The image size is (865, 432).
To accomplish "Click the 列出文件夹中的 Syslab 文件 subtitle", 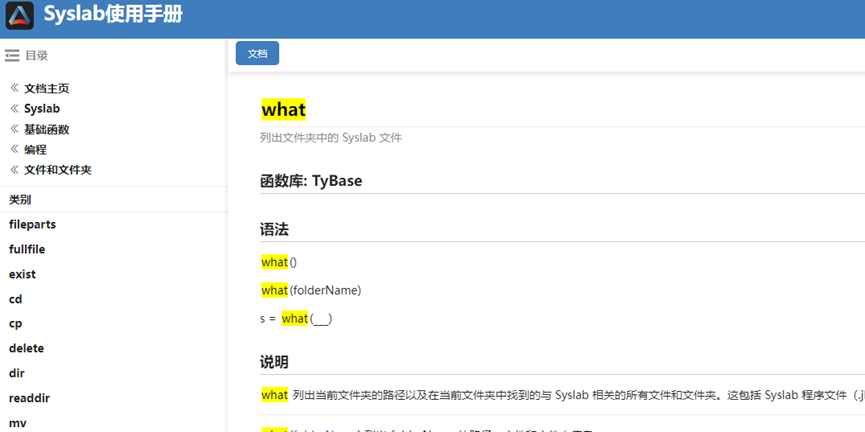I will [330, 138].
